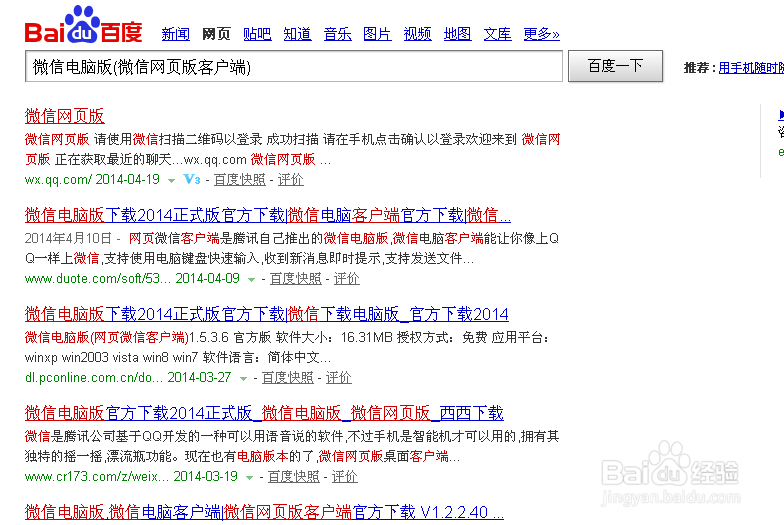The image size is (784, 525).
Task: Open the 文库 tab
Action: click(x=498, y=34)
